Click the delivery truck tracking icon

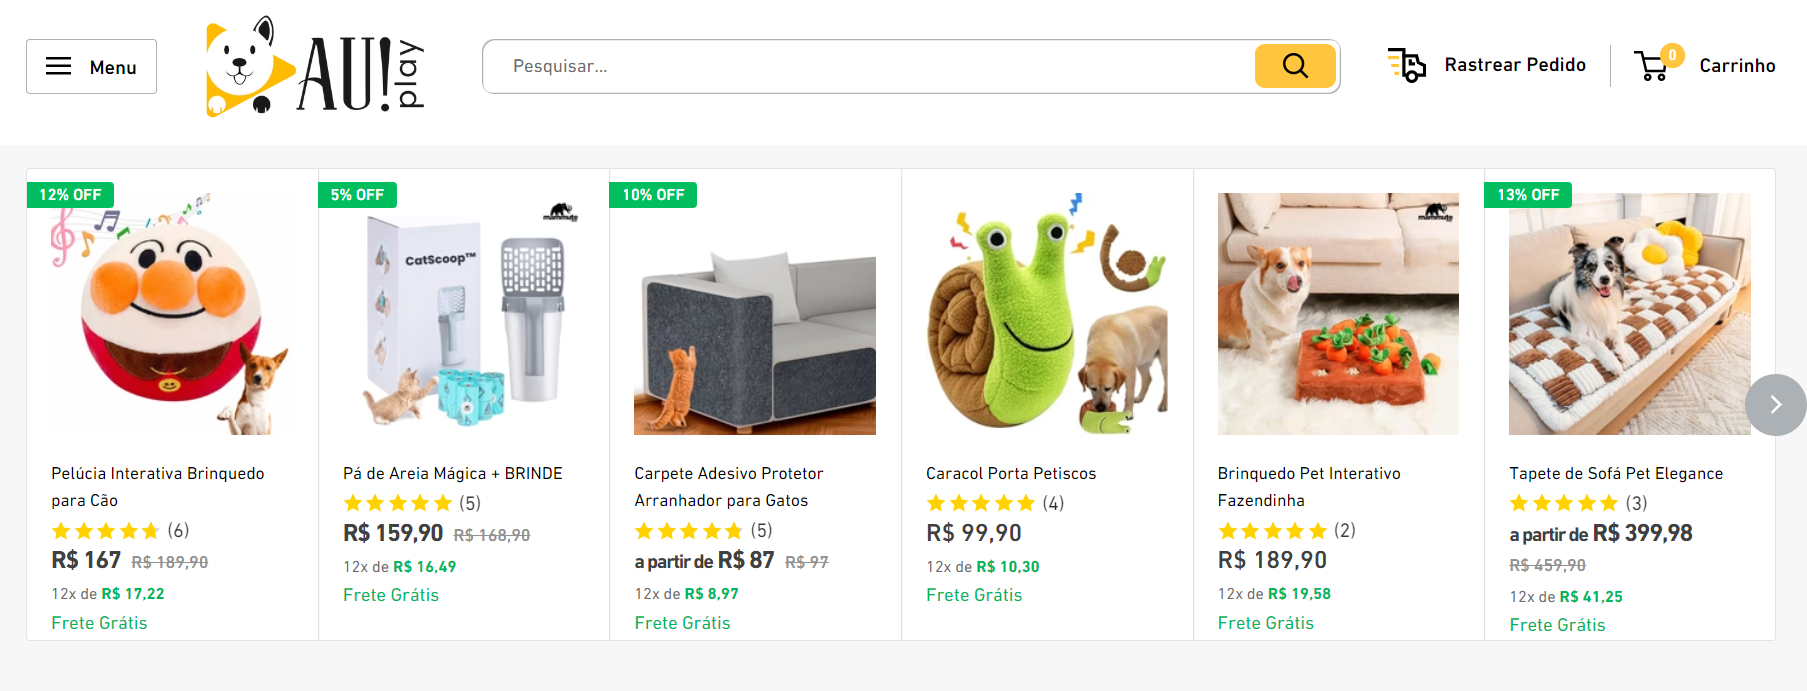(1407, 65)
